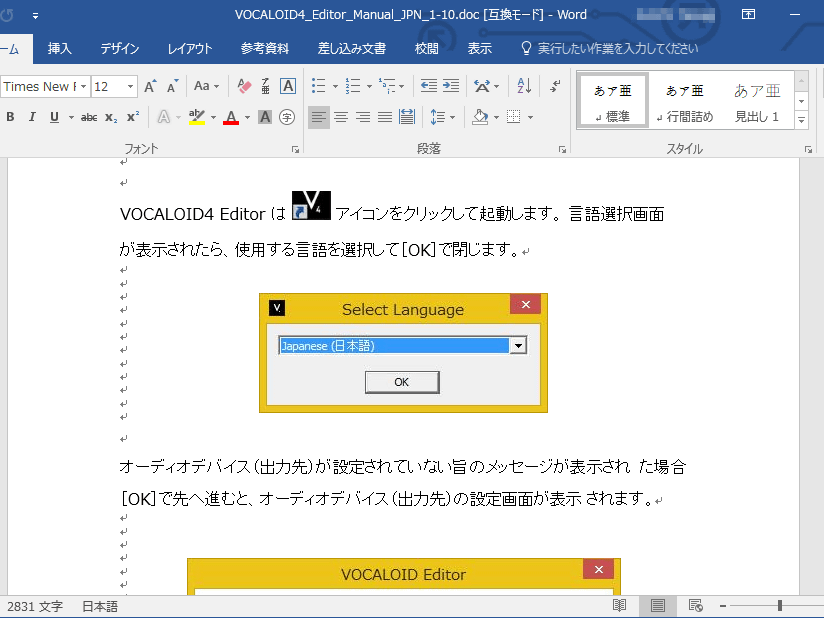
Task: Toggle subscript formatting
Action: [110, 117]
